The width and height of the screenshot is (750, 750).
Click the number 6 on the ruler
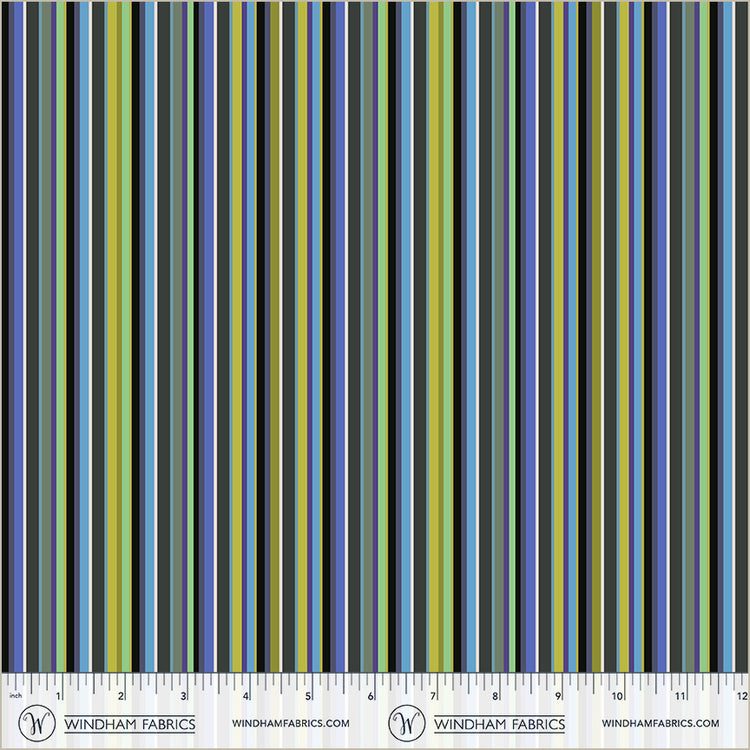click(371, 694)
